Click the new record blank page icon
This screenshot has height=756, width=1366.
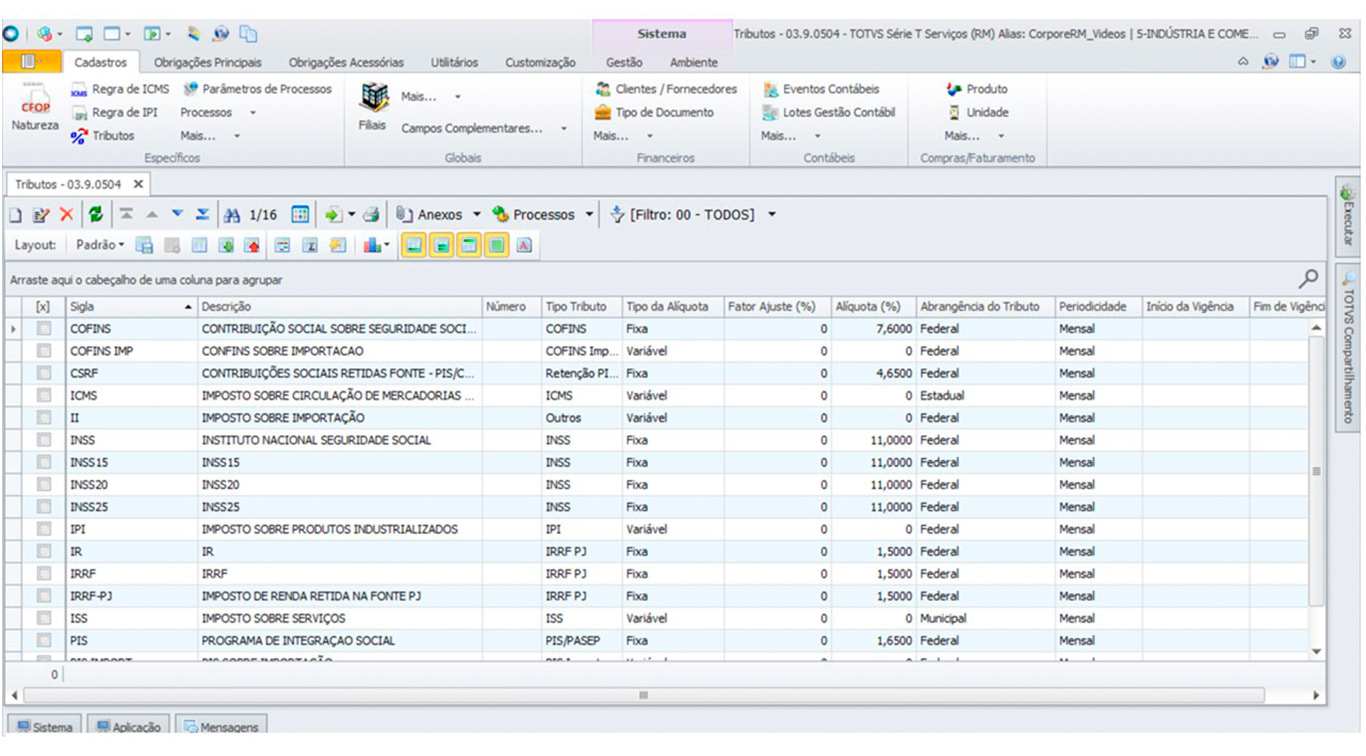click(x=16, y=215)
